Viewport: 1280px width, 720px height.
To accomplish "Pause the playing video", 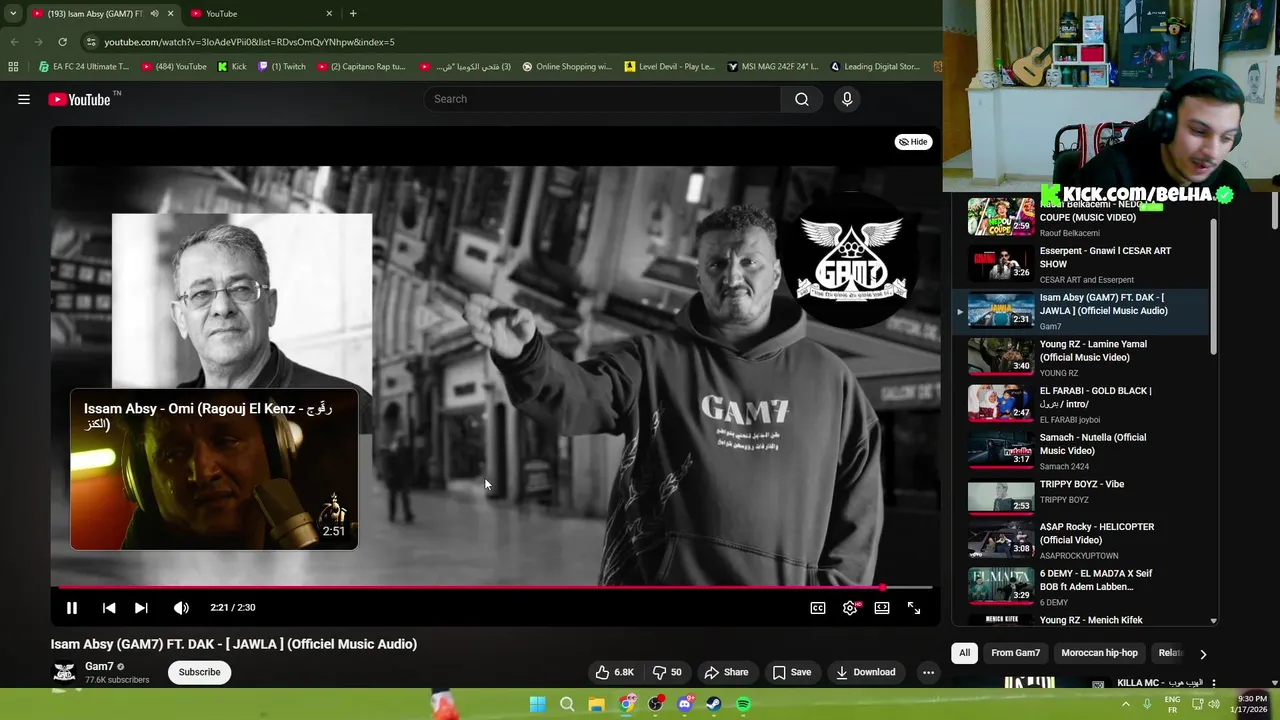I will pos(72,608).
